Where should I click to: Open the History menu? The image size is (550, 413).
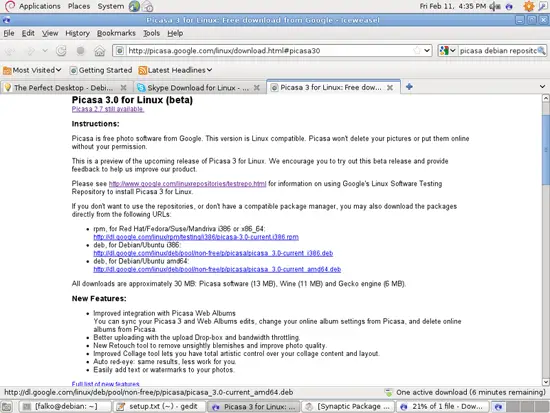77,33
